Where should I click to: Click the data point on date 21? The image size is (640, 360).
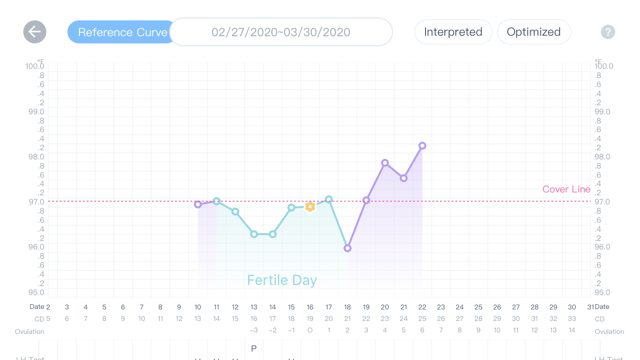pos(404,178)
